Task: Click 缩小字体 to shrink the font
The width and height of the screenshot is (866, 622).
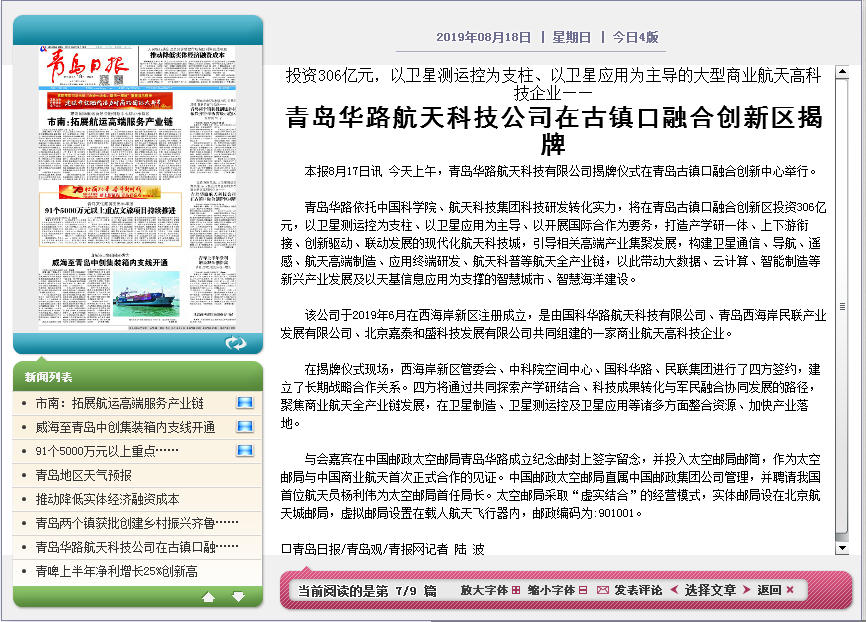Action: pos(553,590)
